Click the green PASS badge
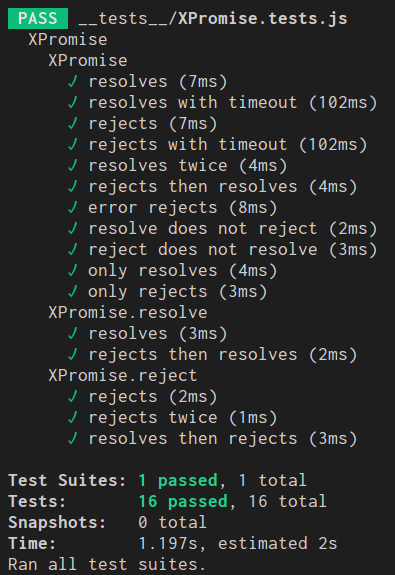The width and height of the screenshot is (395, 575). click(38, 18)
